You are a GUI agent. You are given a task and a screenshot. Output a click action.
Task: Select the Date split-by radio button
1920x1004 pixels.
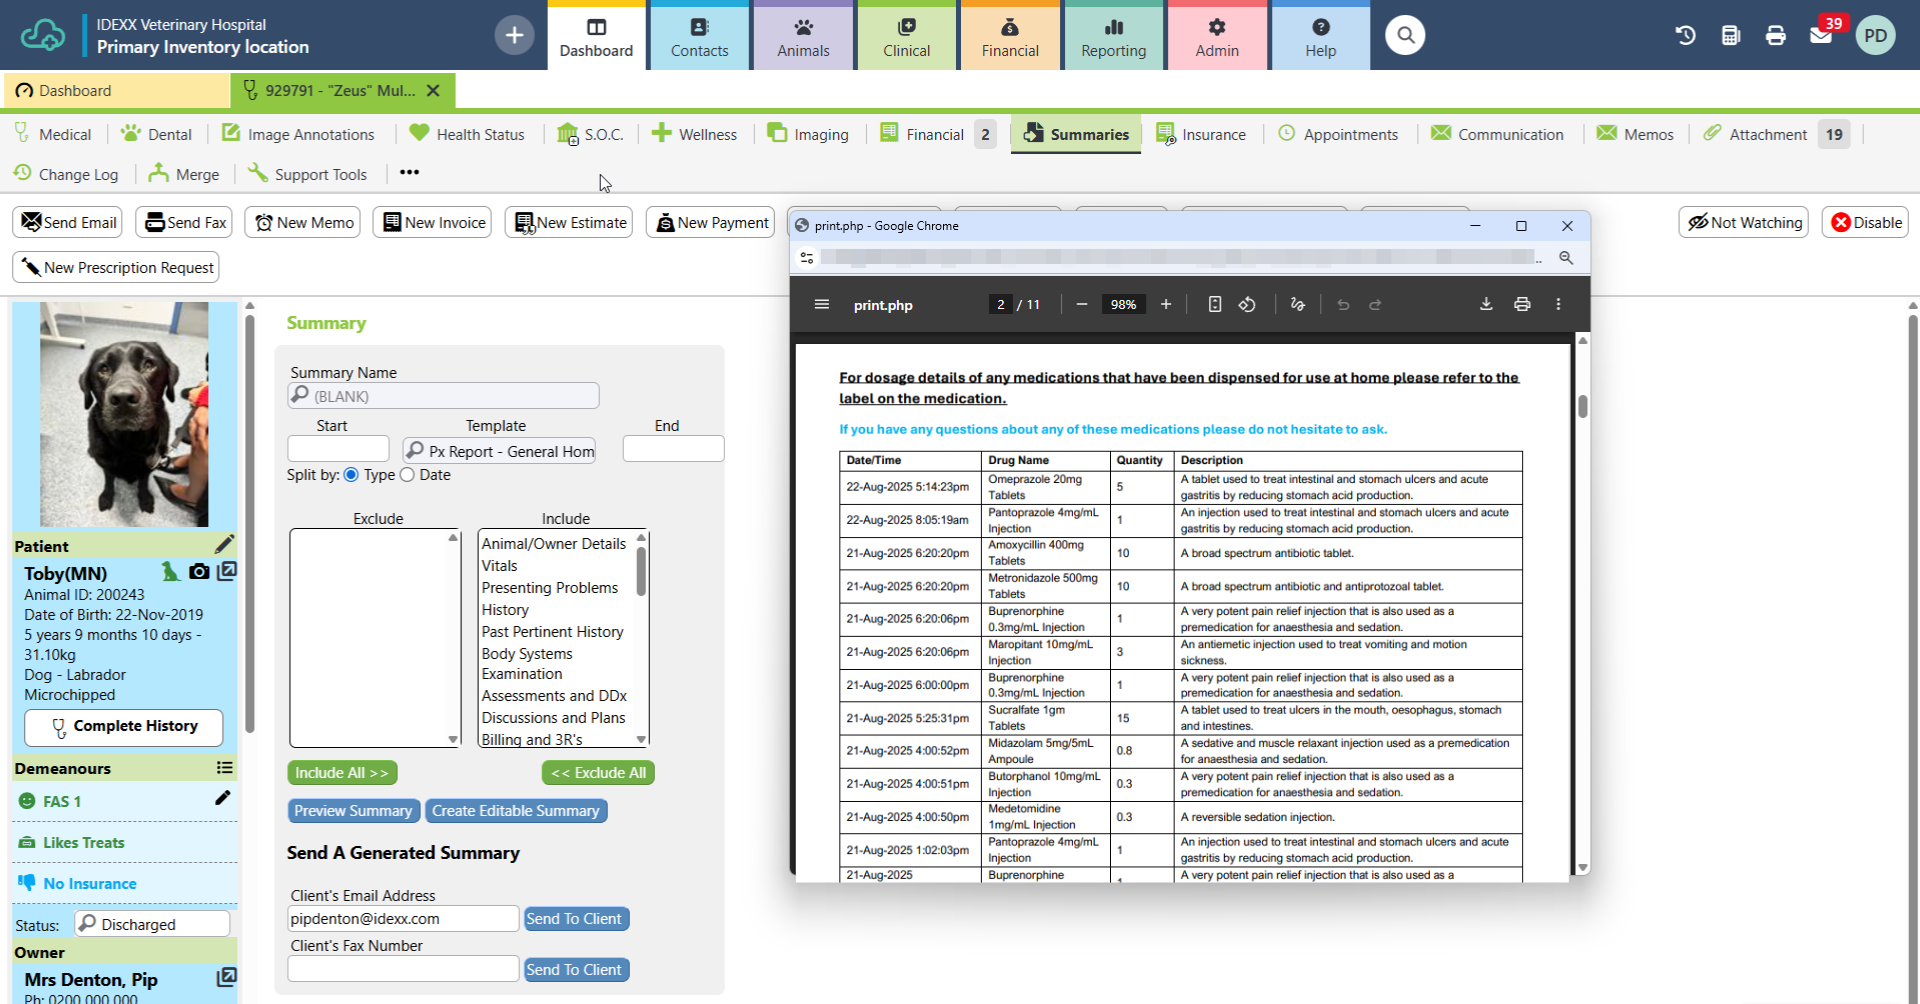click(x=407, y=475)
